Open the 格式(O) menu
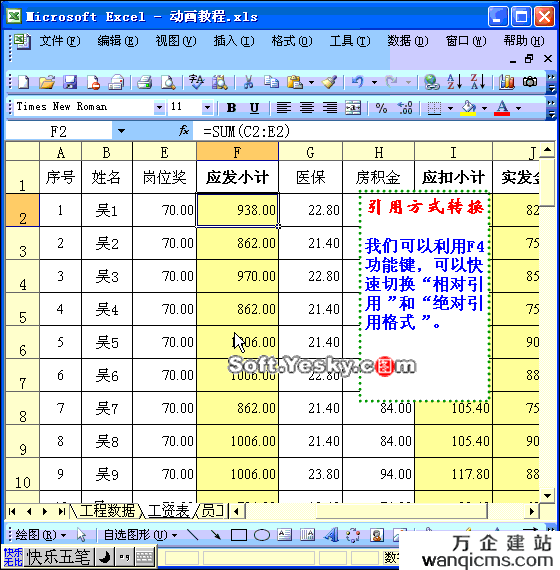The height and width of the screenshot is (570, 560). pos(292,41)
